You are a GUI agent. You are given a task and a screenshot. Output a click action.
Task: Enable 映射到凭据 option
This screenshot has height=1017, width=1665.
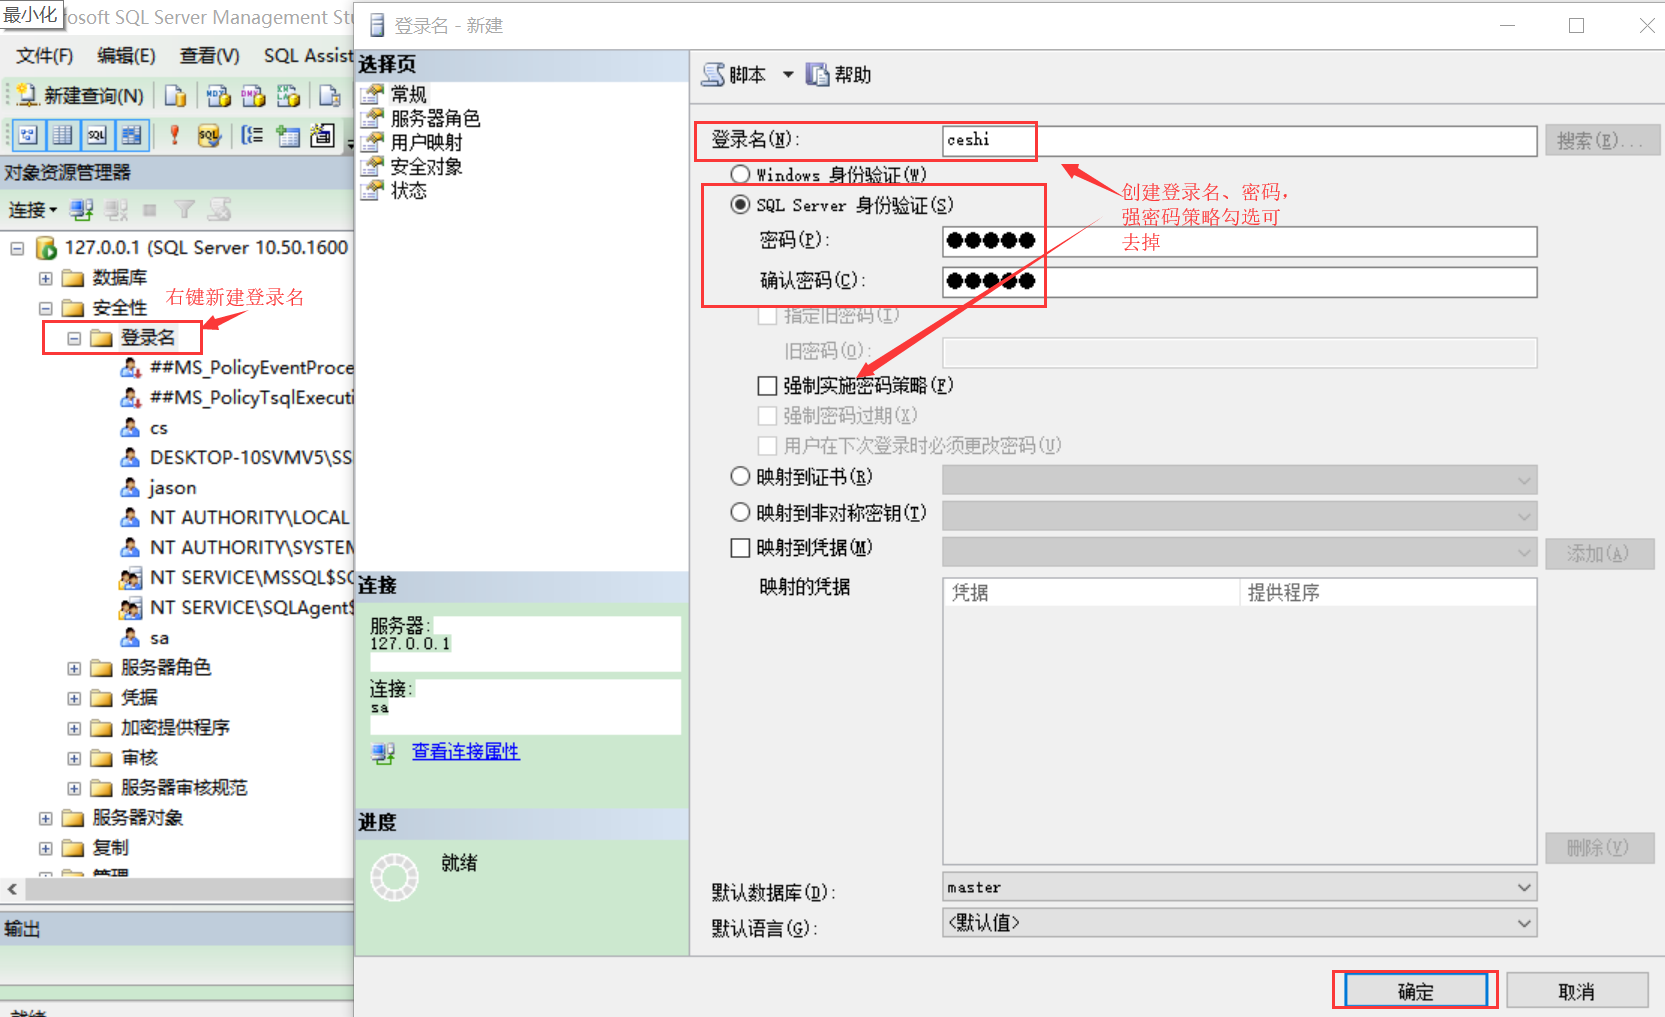(740, 547)
